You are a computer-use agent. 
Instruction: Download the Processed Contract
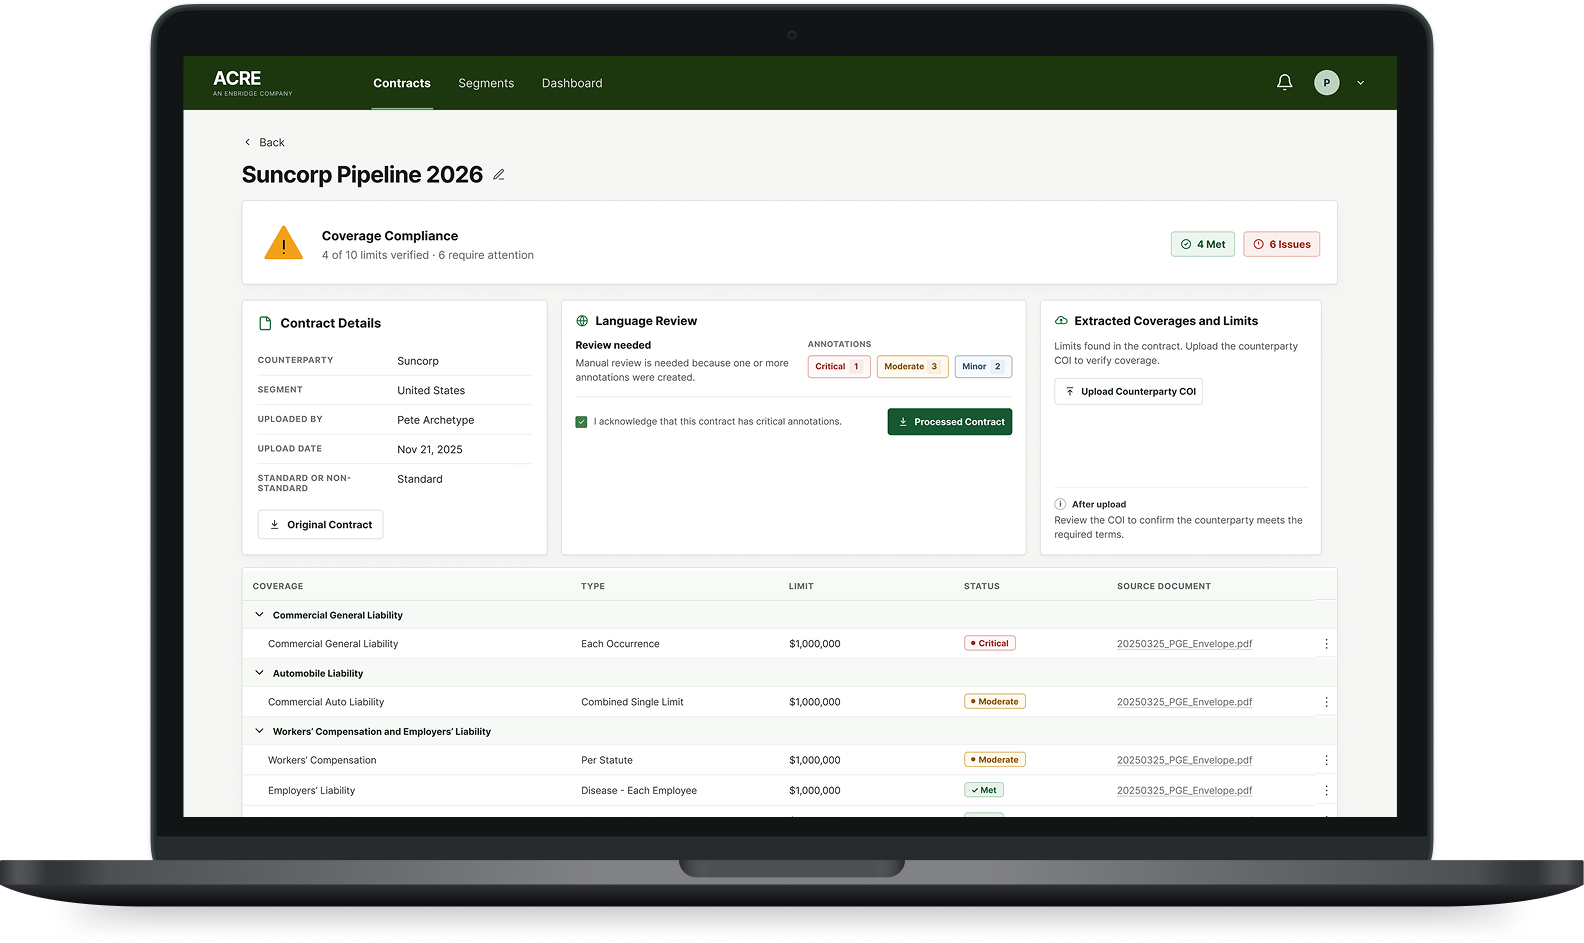(x=950, y=422)
